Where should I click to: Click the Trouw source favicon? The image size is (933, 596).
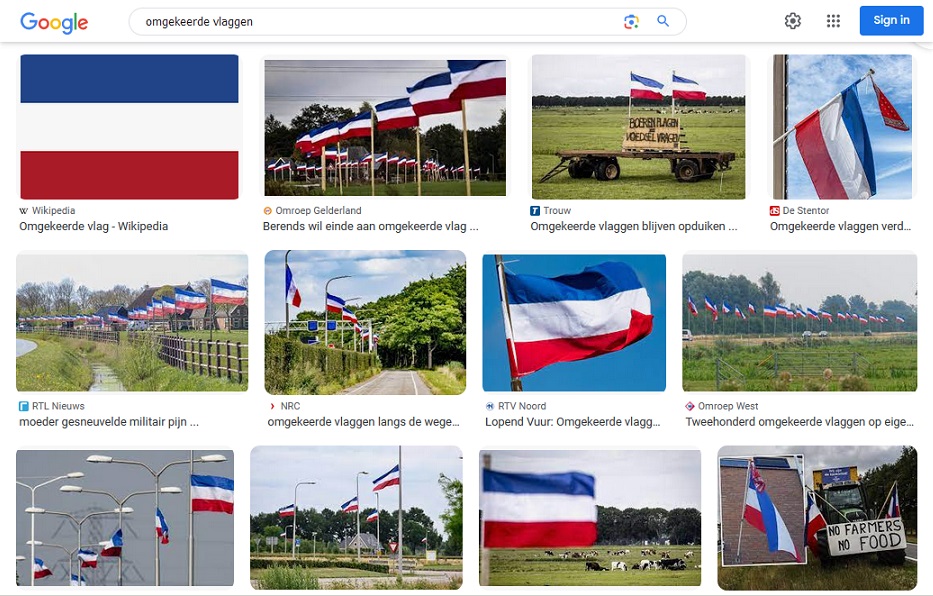[x=535, y=211]
